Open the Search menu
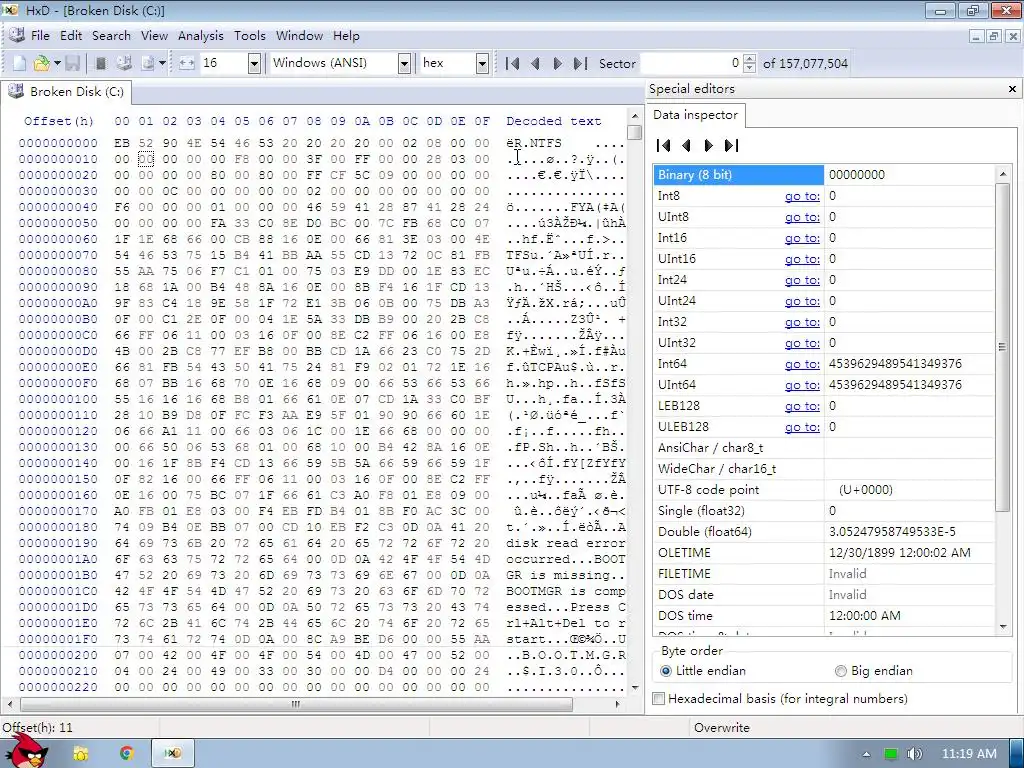 coord(111,36)
